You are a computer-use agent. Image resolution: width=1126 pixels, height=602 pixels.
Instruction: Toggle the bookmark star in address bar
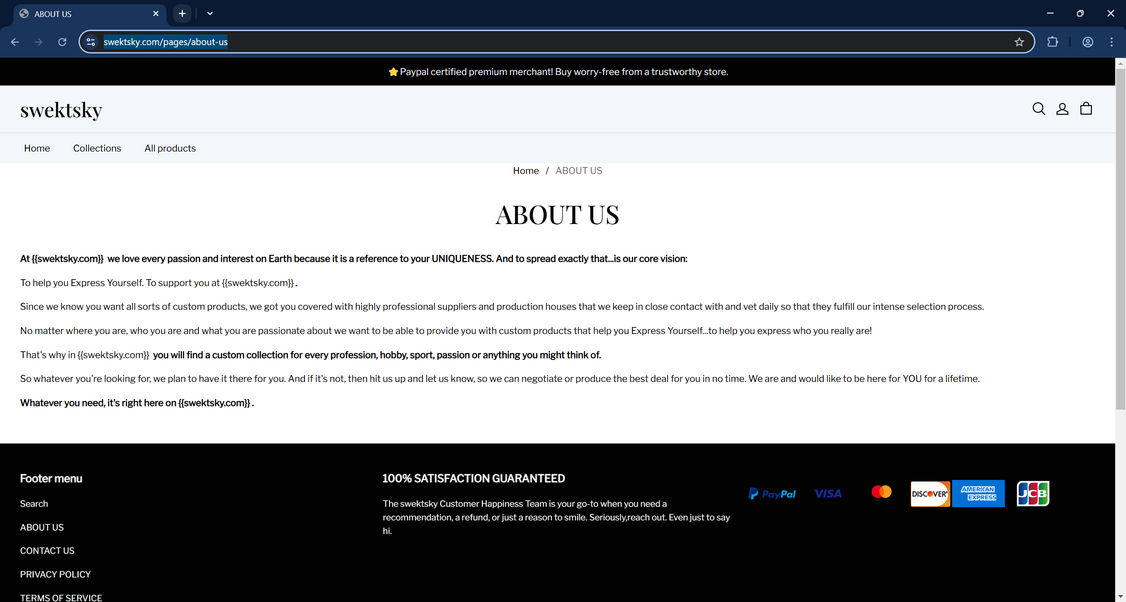(1019, 41)
